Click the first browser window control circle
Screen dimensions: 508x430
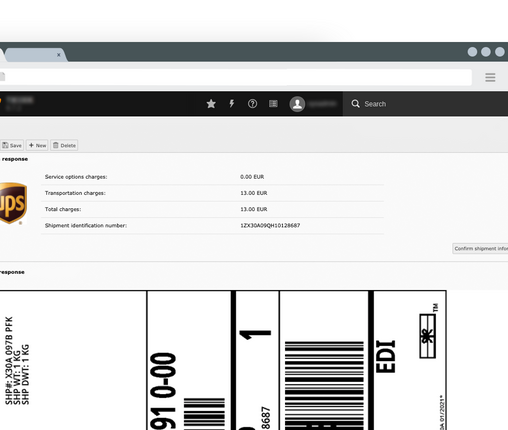[x=472, y=52]
